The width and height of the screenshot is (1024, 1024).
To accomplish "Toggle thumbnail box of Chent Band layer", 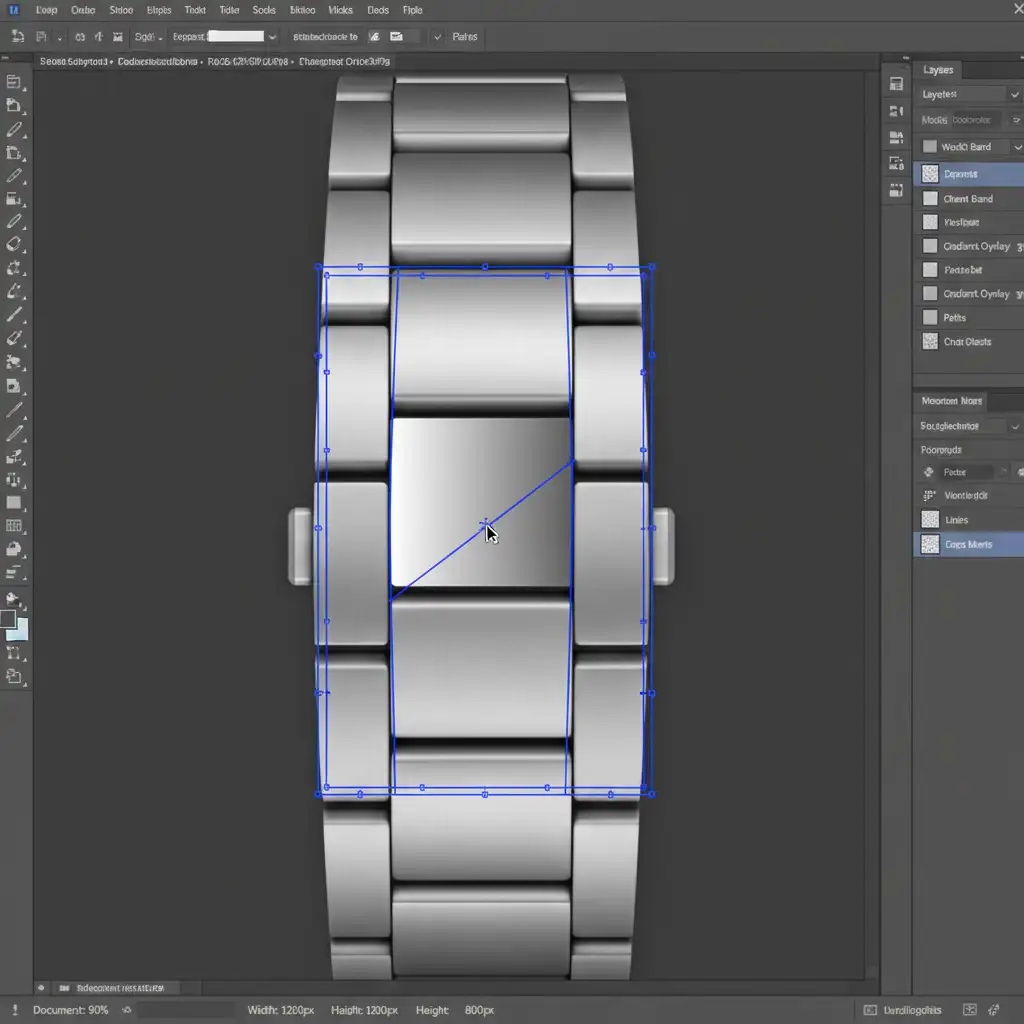I will [x=930, y=199].
